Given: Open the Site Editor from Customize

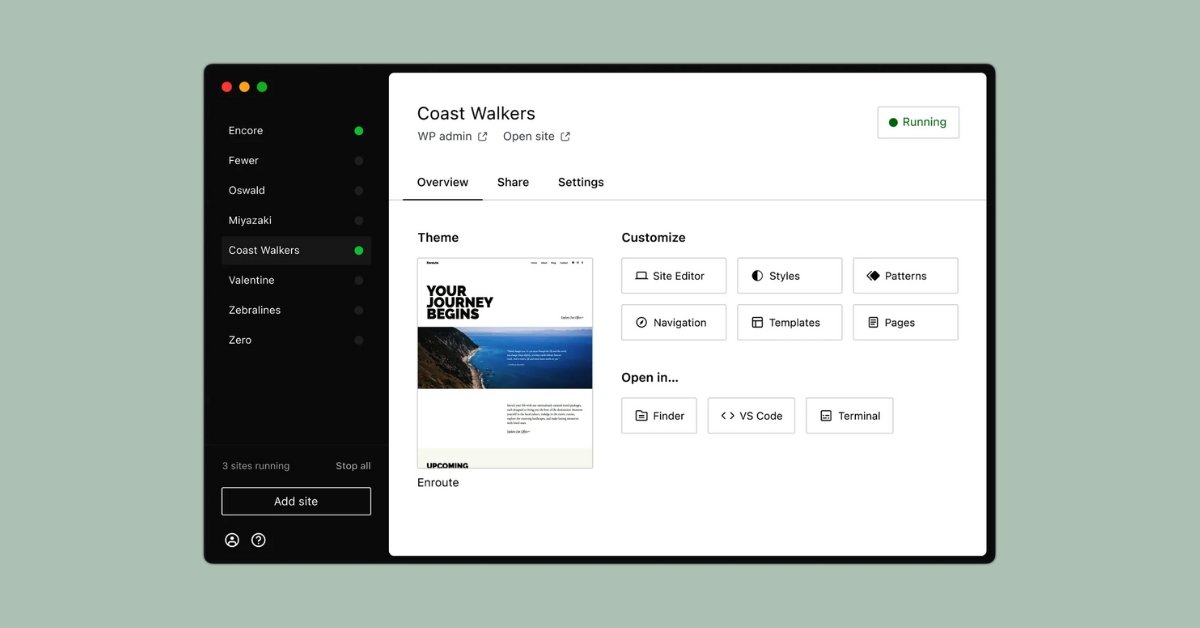Looking at the screenshot, I should (x=673, y=275).
